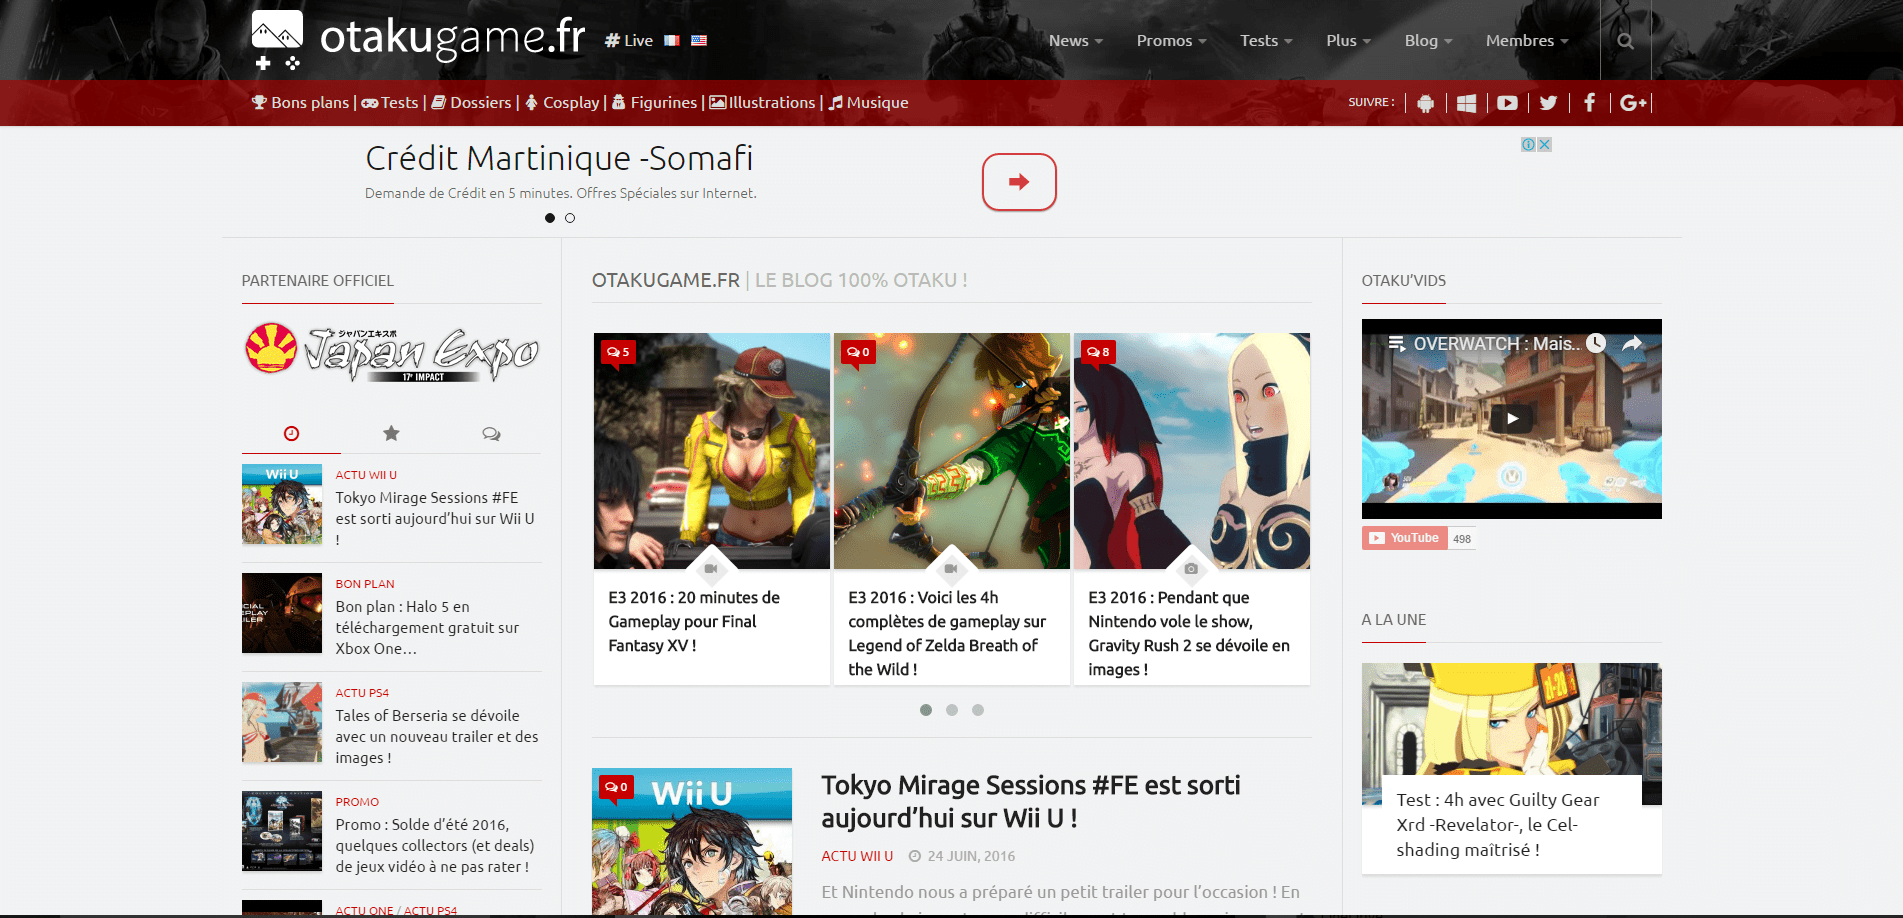Expand the Plus dropdown menu
The width and height of the screenshot is (1903, 918).
[x=1348, y=41]
